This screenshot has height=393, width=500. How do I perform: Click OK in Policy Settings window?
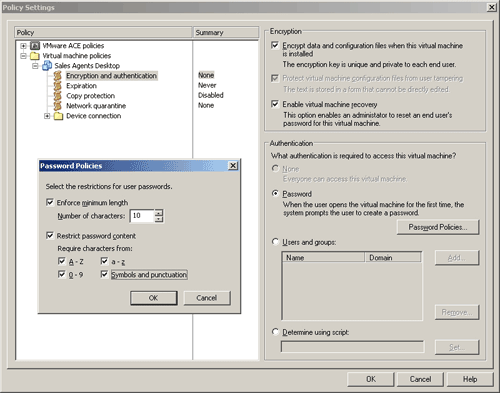[x=371, y=379]
